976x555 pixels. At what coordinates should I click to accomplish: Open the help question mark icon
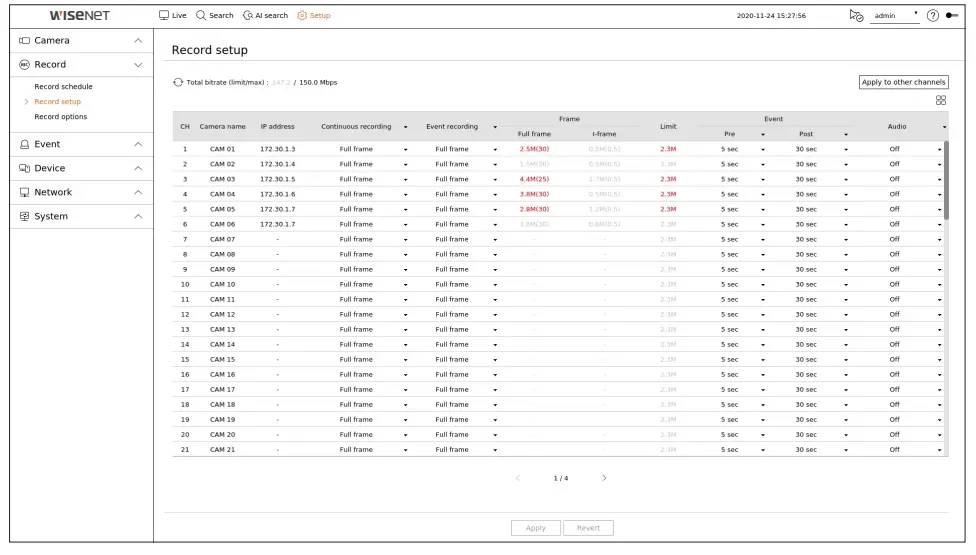click(x=932, y=16)
